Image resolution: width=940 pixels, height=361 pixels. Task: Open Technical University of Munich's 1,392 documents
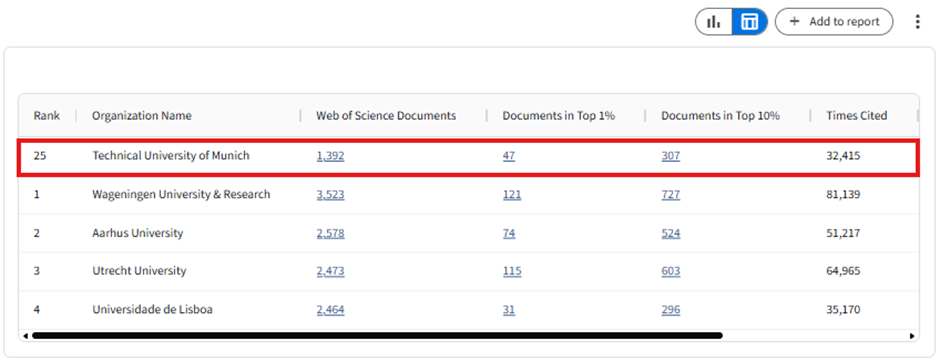(330, 156)
